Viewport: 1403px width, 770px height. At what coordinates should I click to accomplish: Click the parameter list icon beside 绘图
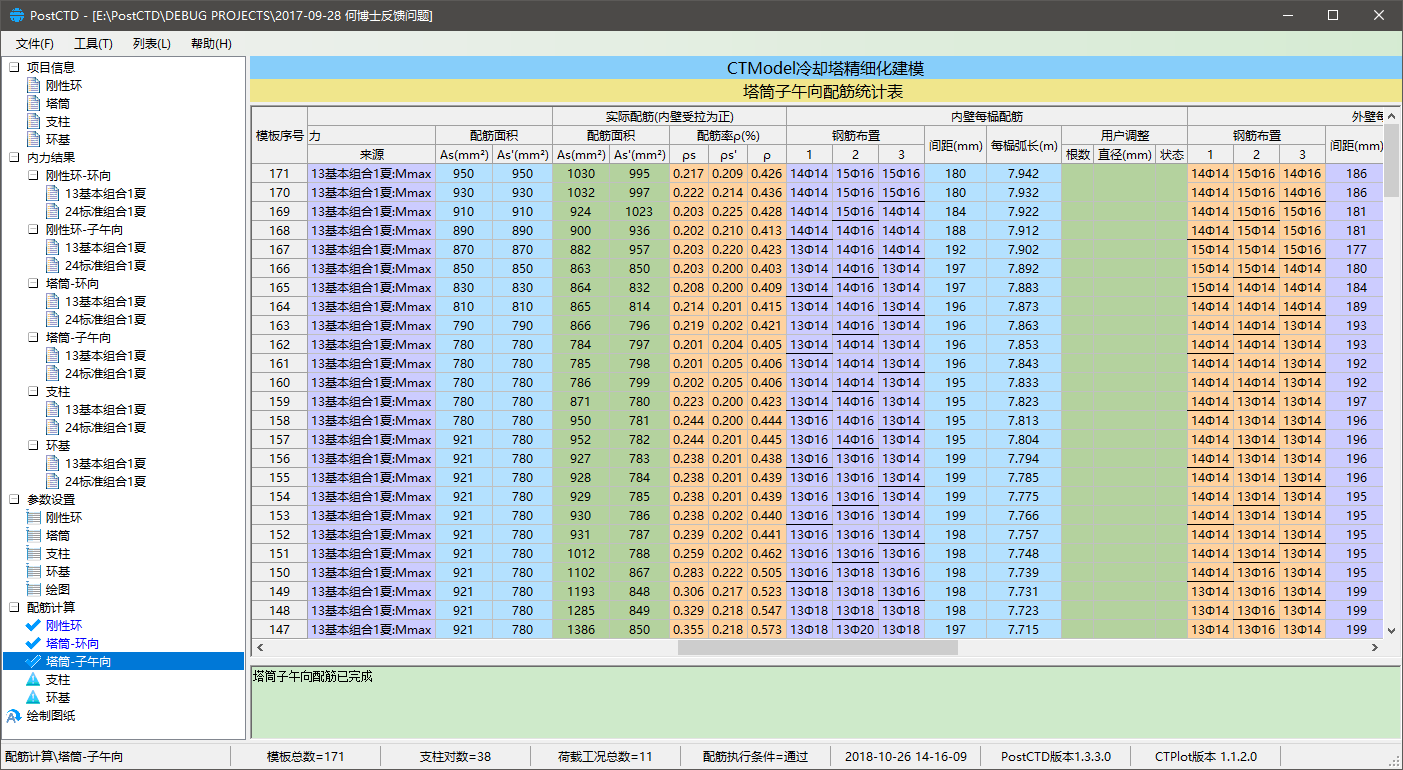(x=35, y=590)
